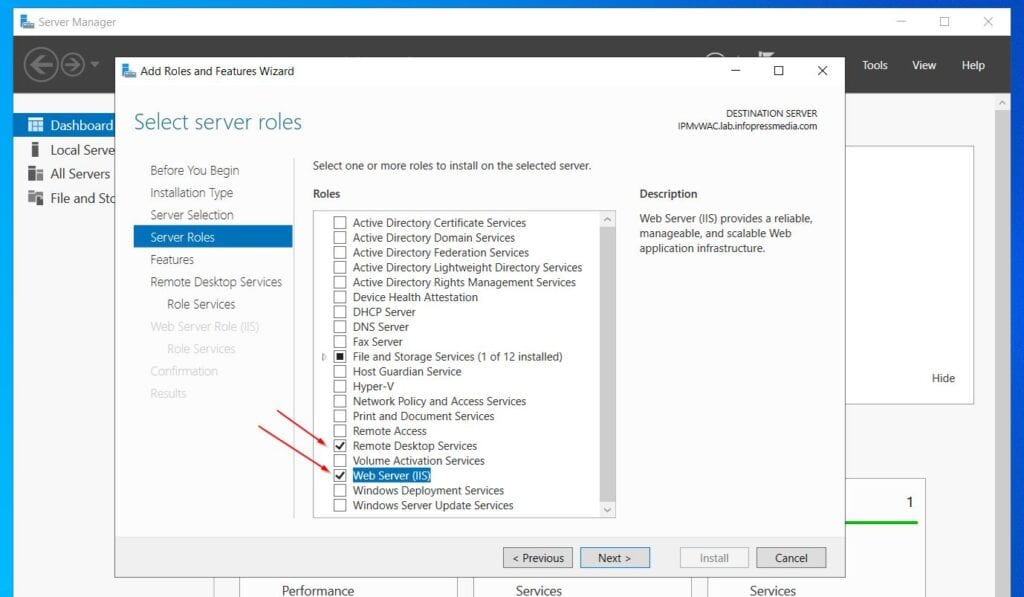Check the DHCP Server role
The image size is (1024, 597).
[x=340, y=312]
